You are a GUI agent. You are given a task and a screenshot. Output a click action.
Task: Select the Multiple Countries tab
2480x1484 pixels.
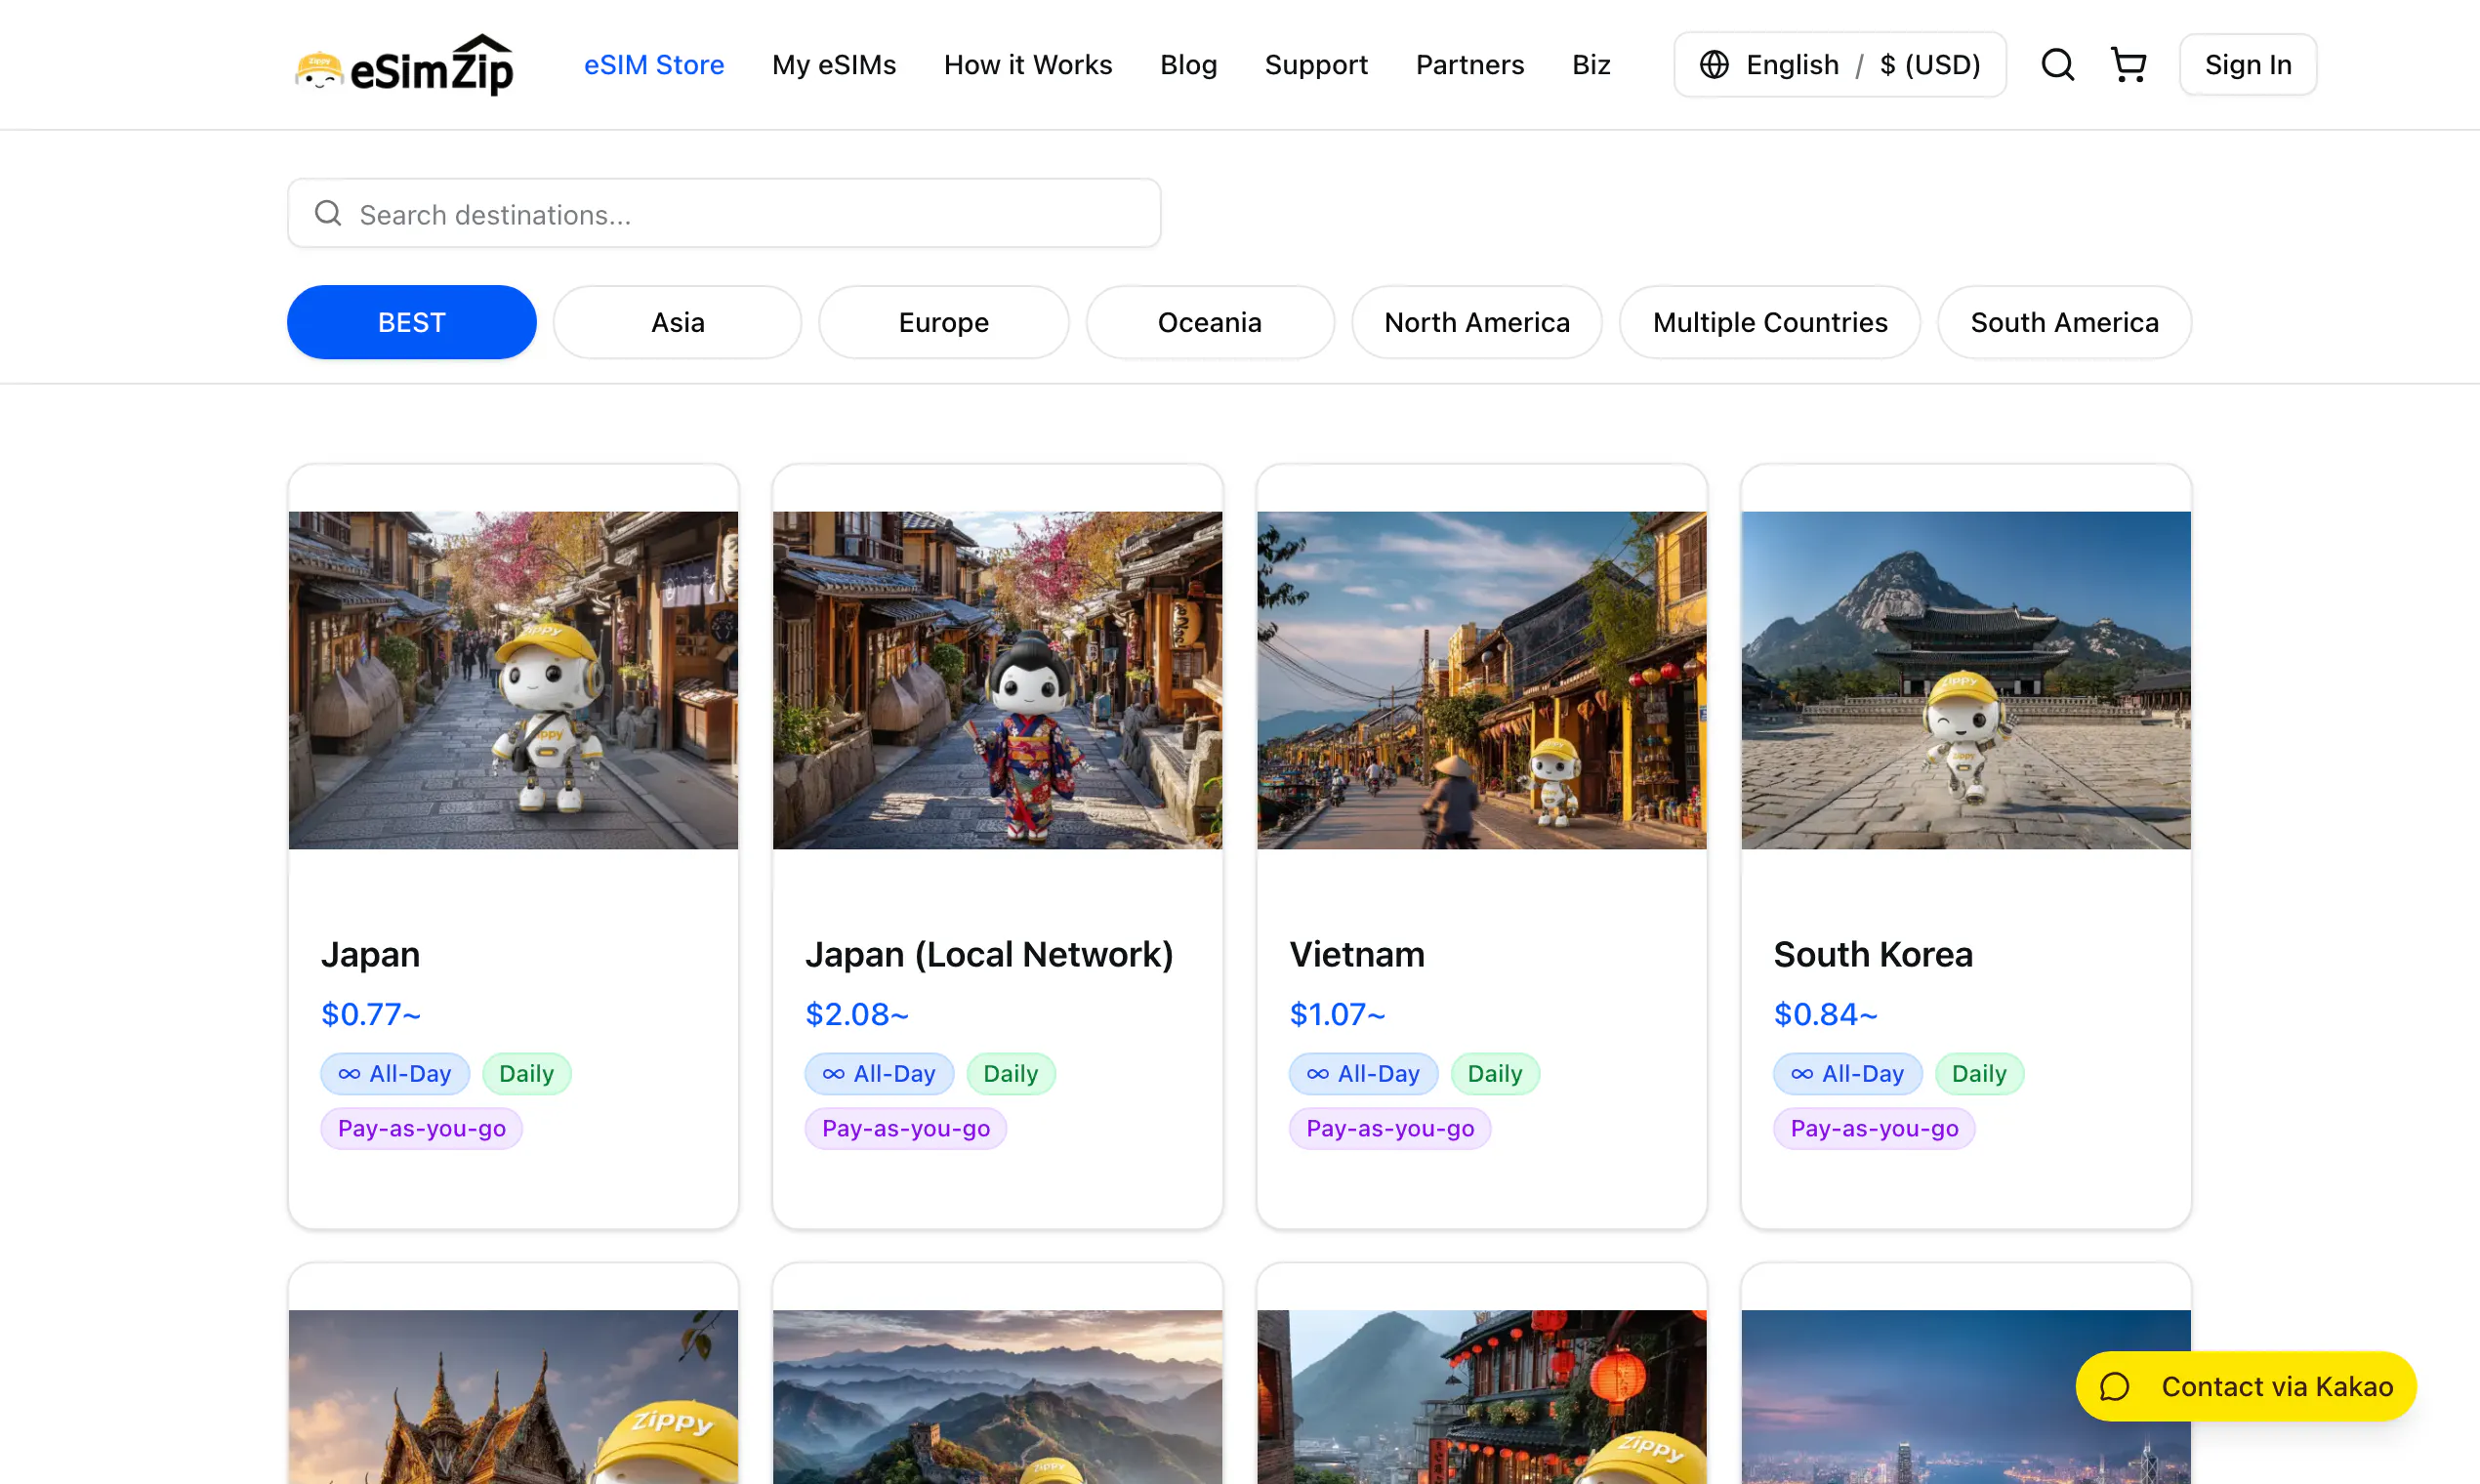tap(1770, 322)
